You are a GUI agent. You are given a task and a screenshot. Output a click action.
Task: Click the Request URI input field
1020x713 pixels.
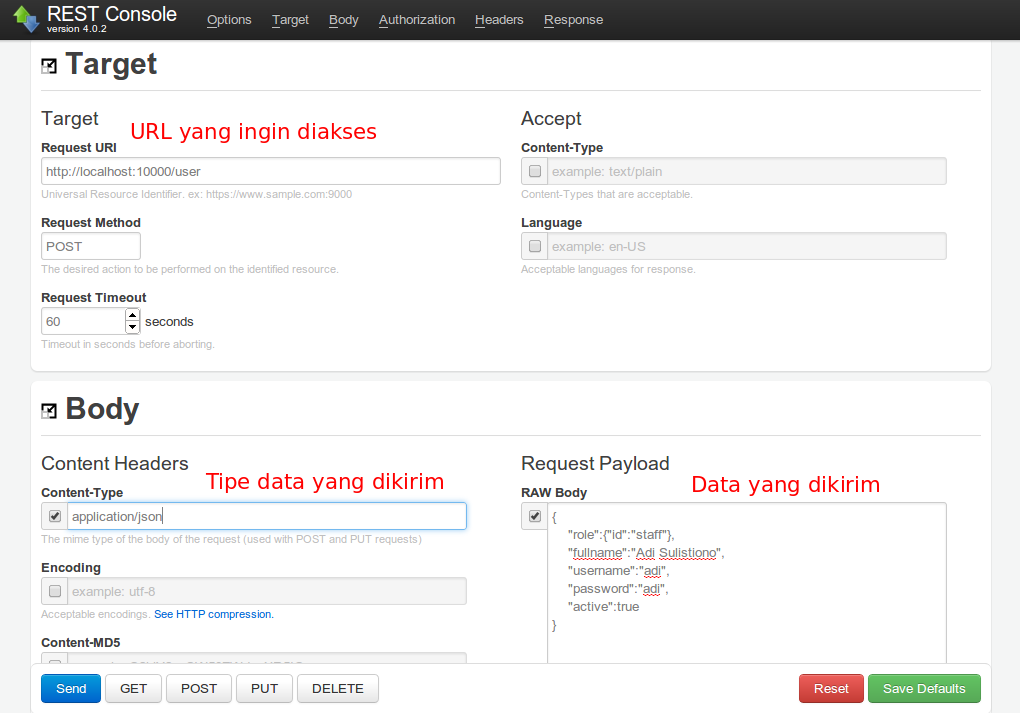(x=270, y=171)
